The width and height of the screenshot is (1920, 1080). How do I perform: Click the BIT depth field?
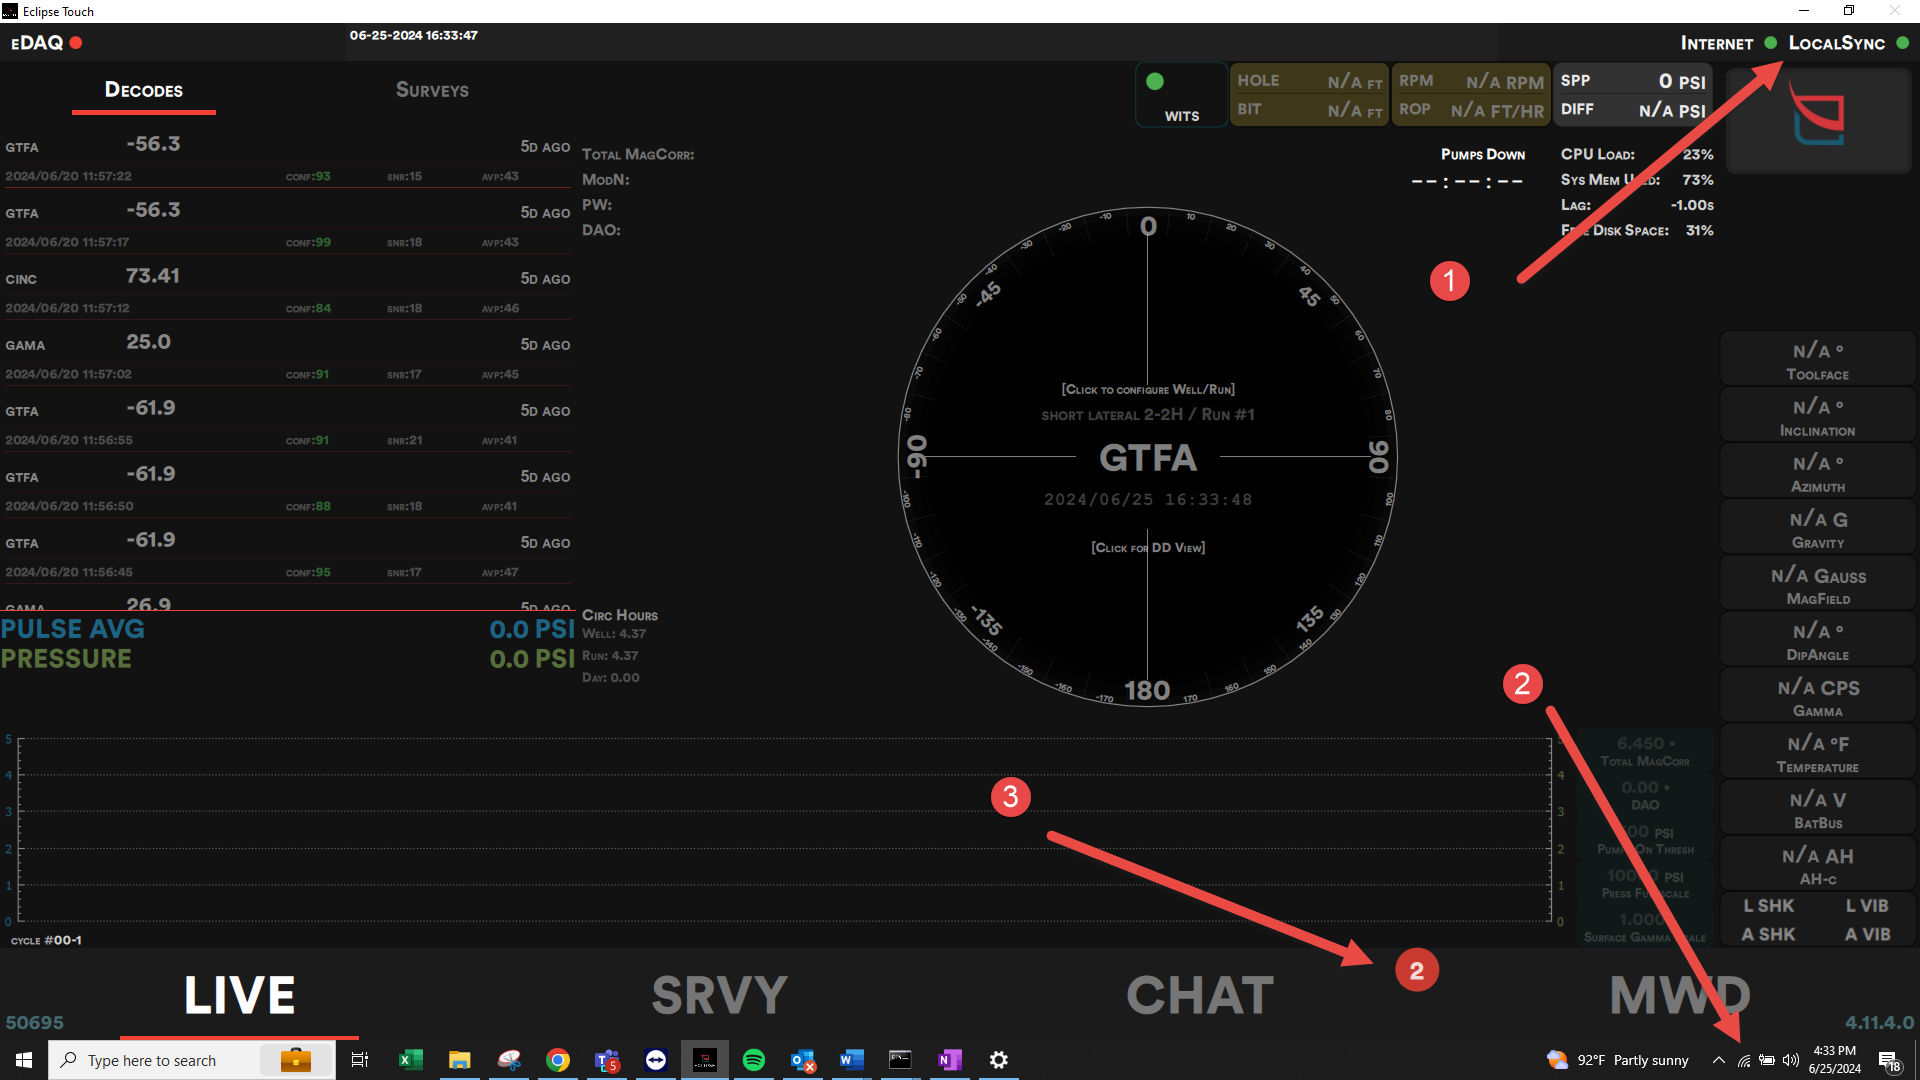click(1309, 110)
